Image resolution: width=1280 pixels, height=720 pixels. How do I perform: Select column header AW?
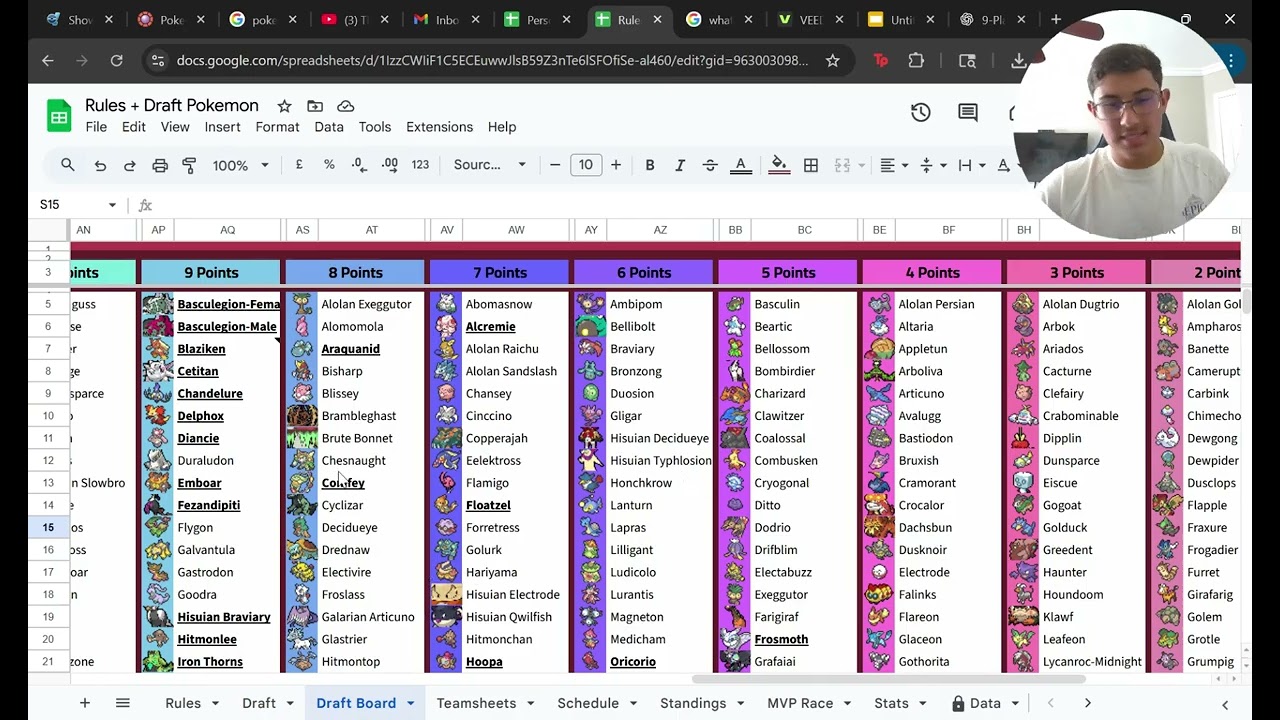click(x=516, y=230)
